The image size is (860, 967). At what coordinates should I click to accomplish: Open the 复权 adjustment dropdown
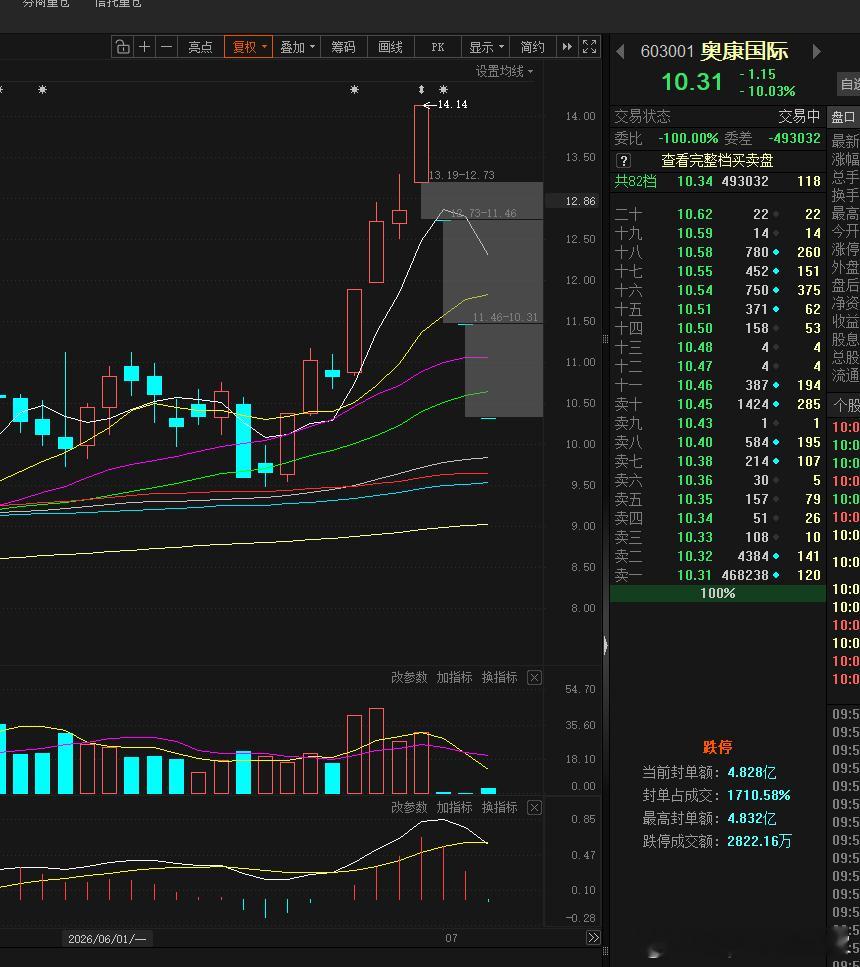249,47
